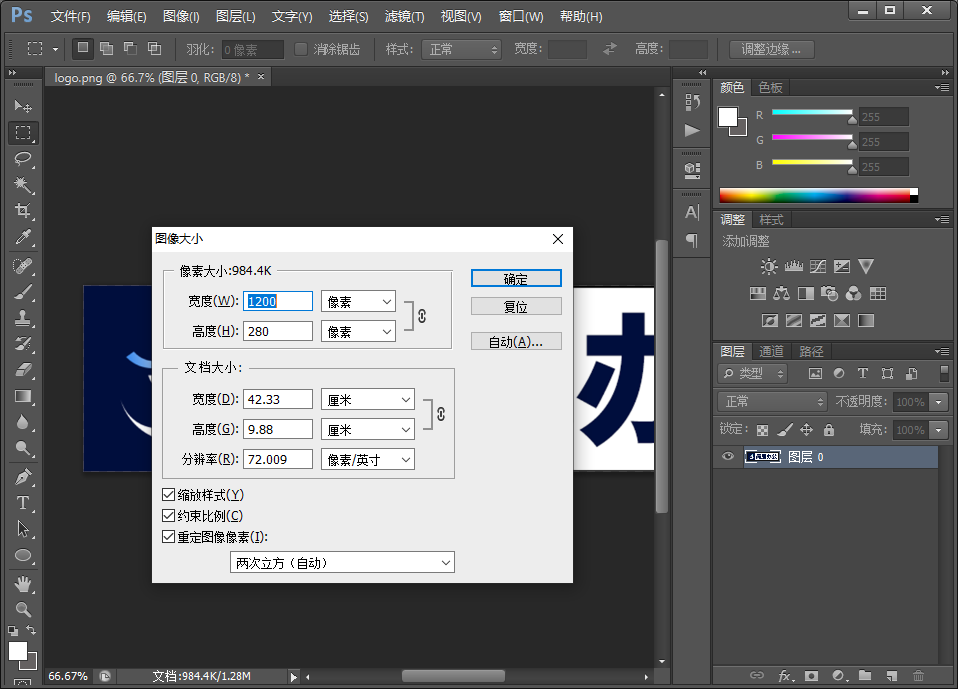
Task: Select the Crop tool
Action: click(x=23, y=211)
